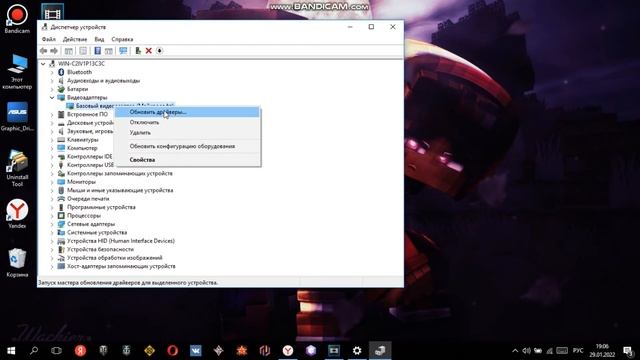This screenshot has width=640, height=360.
Task: Click the update driver toolbar icon with green arrow
Action: click(x=138, y=51)
